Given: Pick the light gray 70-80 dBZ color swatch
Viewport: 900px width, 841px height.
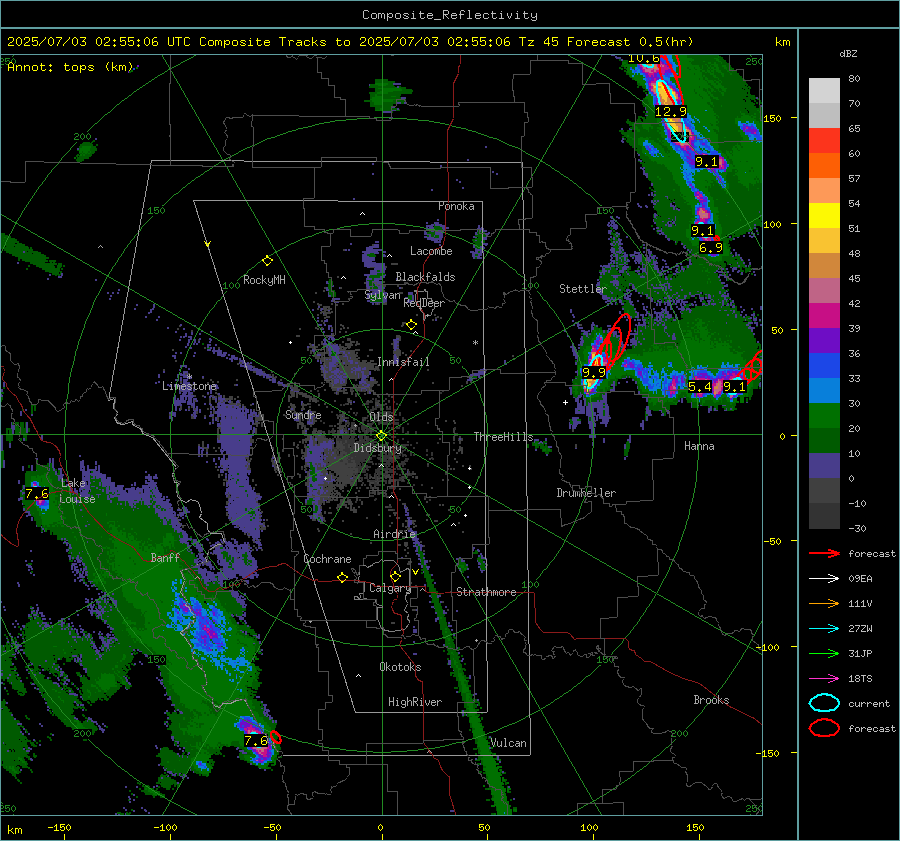Looking at the screenshot, I should [824, 91].
